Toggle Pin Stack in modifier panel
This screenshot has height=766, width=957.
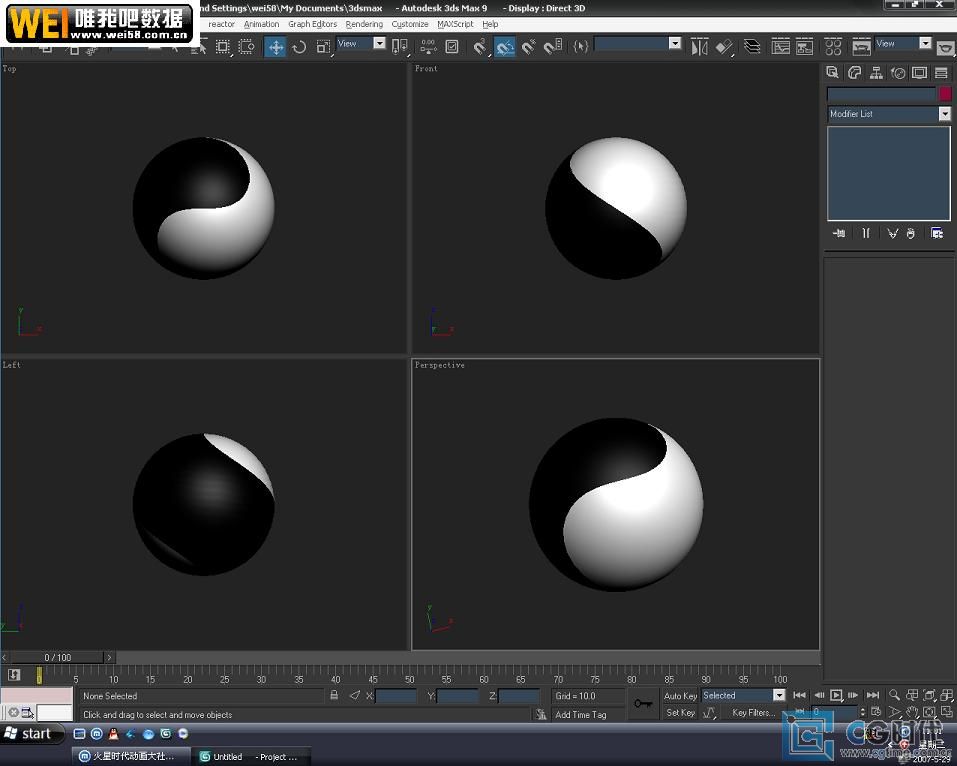(839, 233)
